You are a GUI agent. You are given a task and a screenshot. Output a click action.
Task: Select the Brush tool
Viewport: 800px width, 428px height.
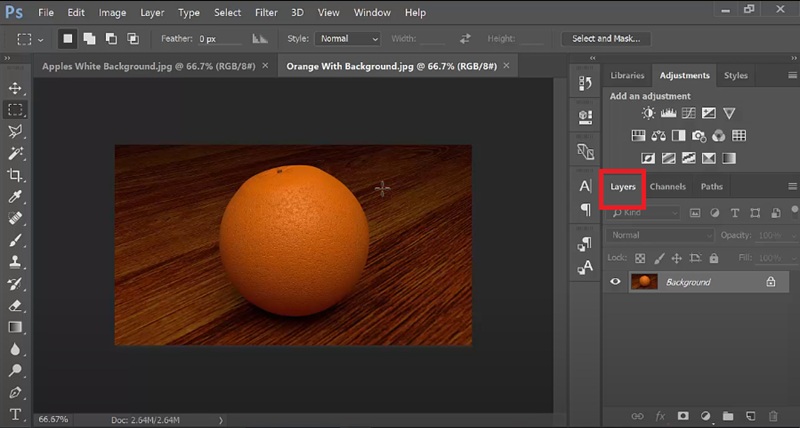[15, 240]
